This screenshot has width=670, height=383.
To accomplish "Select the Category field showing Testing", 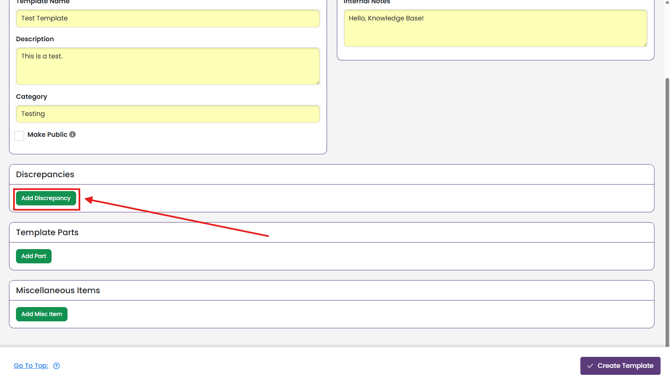I will point(168,114).
